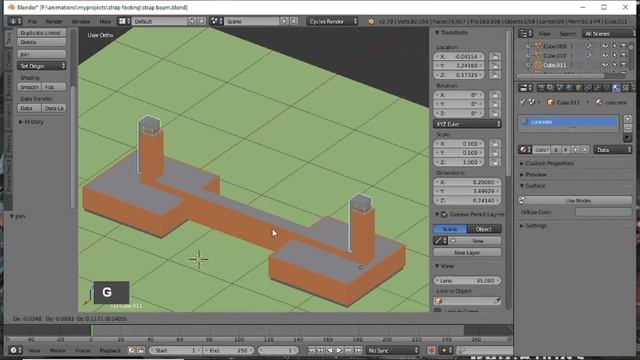Open the Scene properties tab icon

(560, 88)
